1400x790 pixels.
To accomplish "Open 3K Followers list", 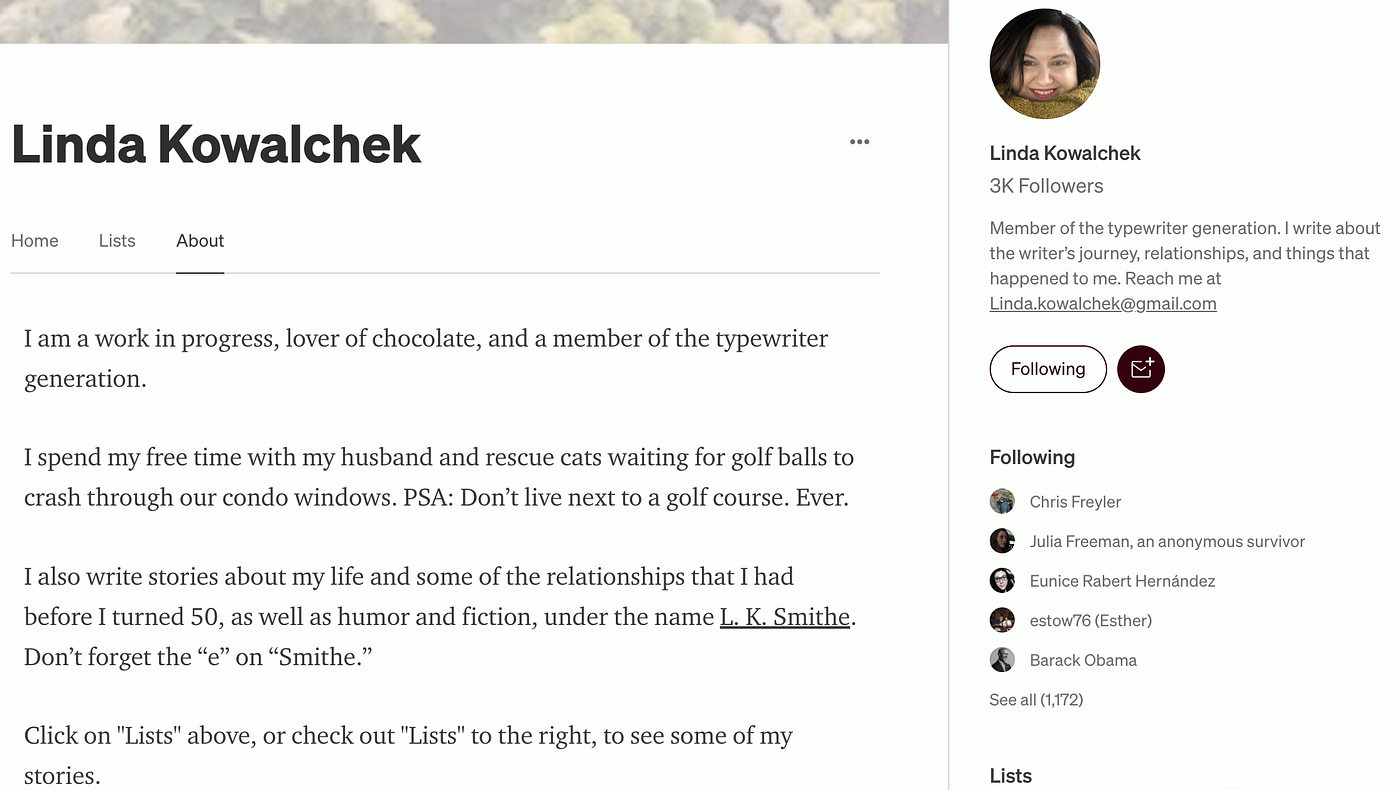I will (x=1046, y=186).
